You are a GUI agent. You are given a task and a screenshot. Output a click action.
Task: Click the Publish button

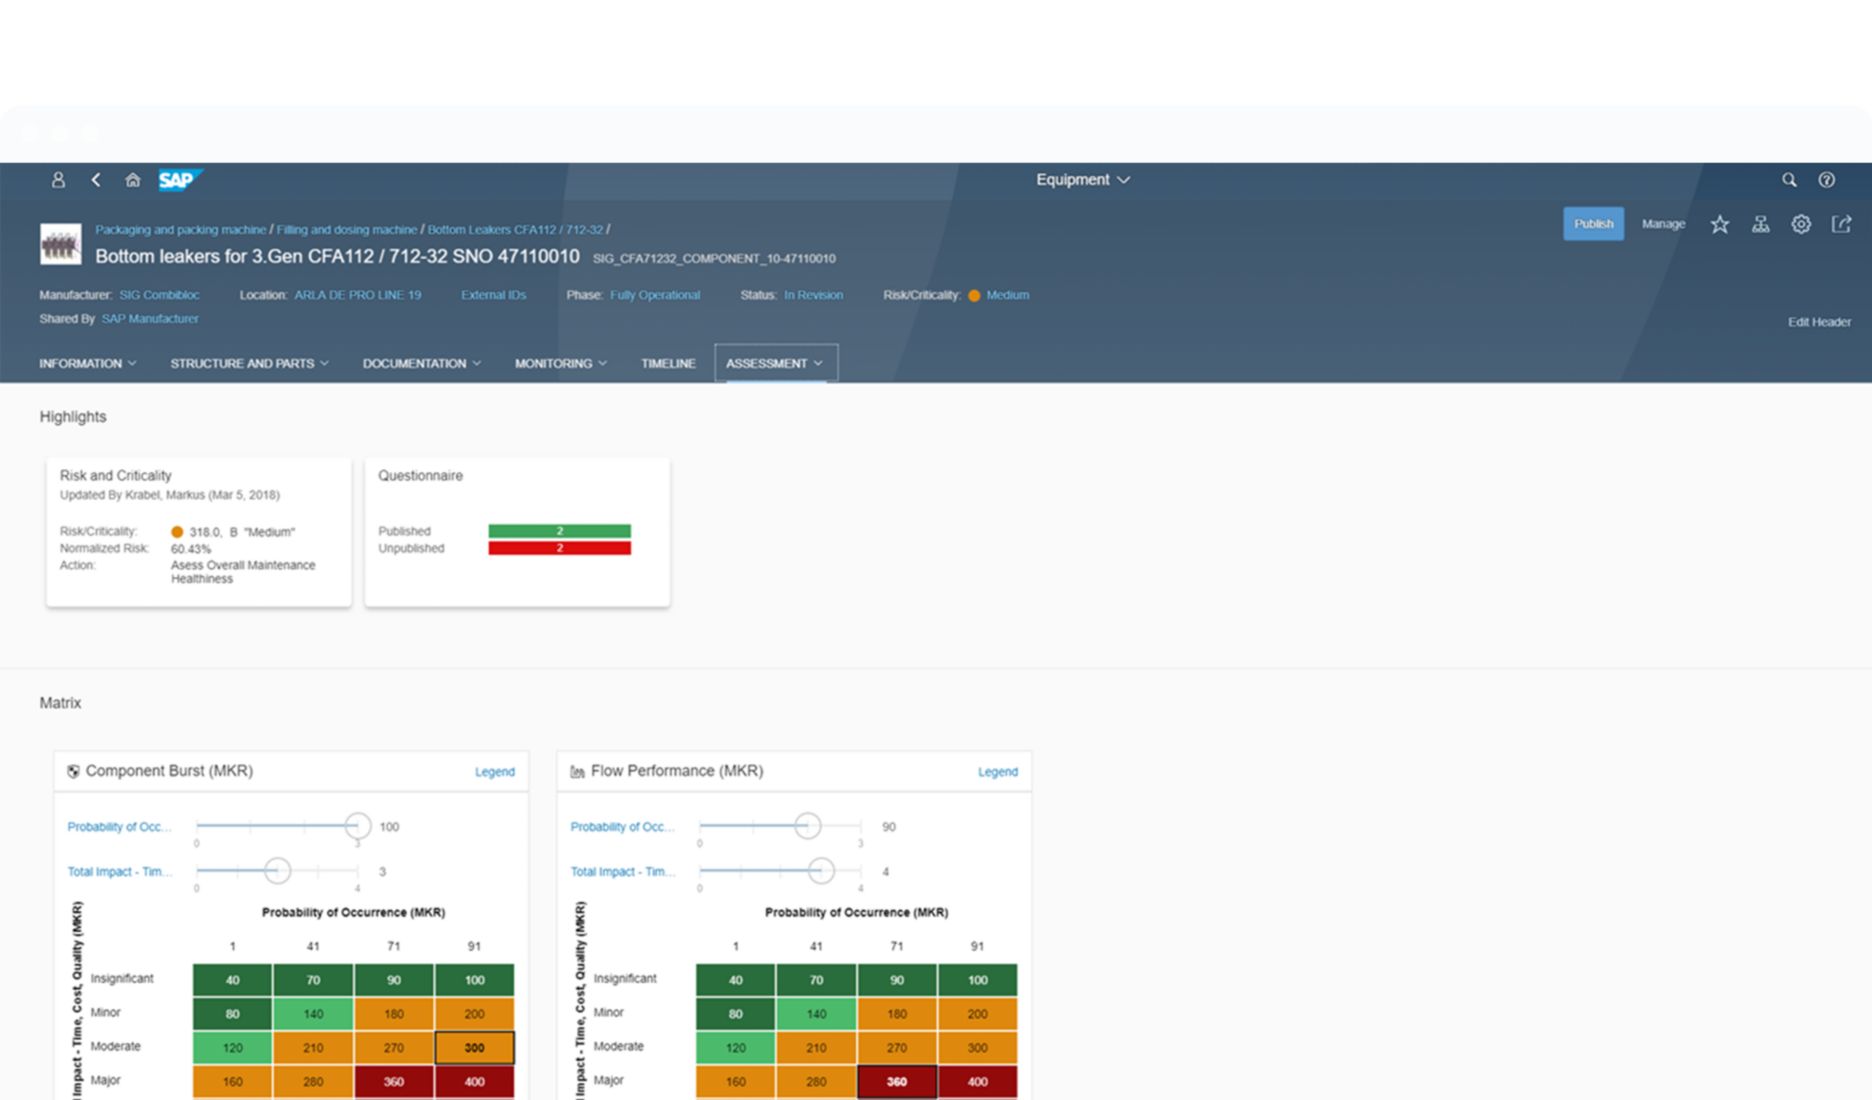1593,224
